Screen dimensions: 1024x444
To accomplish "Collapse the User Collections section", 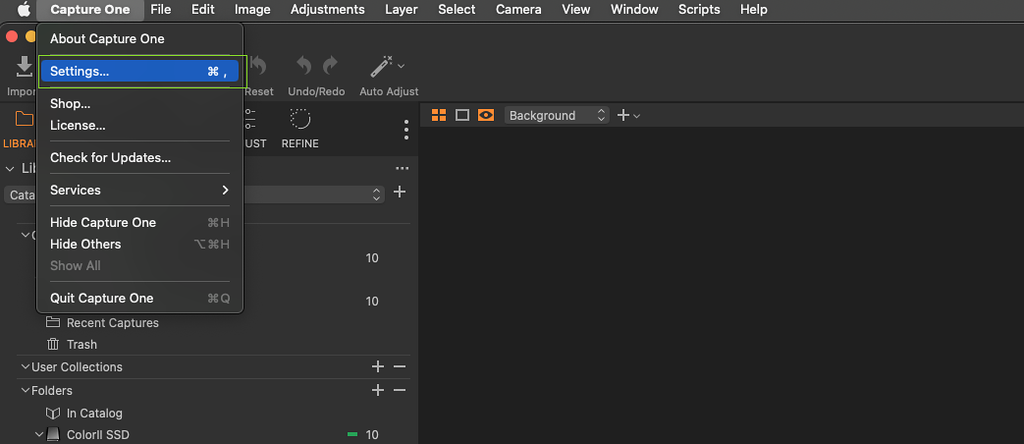I will [25, 367].
